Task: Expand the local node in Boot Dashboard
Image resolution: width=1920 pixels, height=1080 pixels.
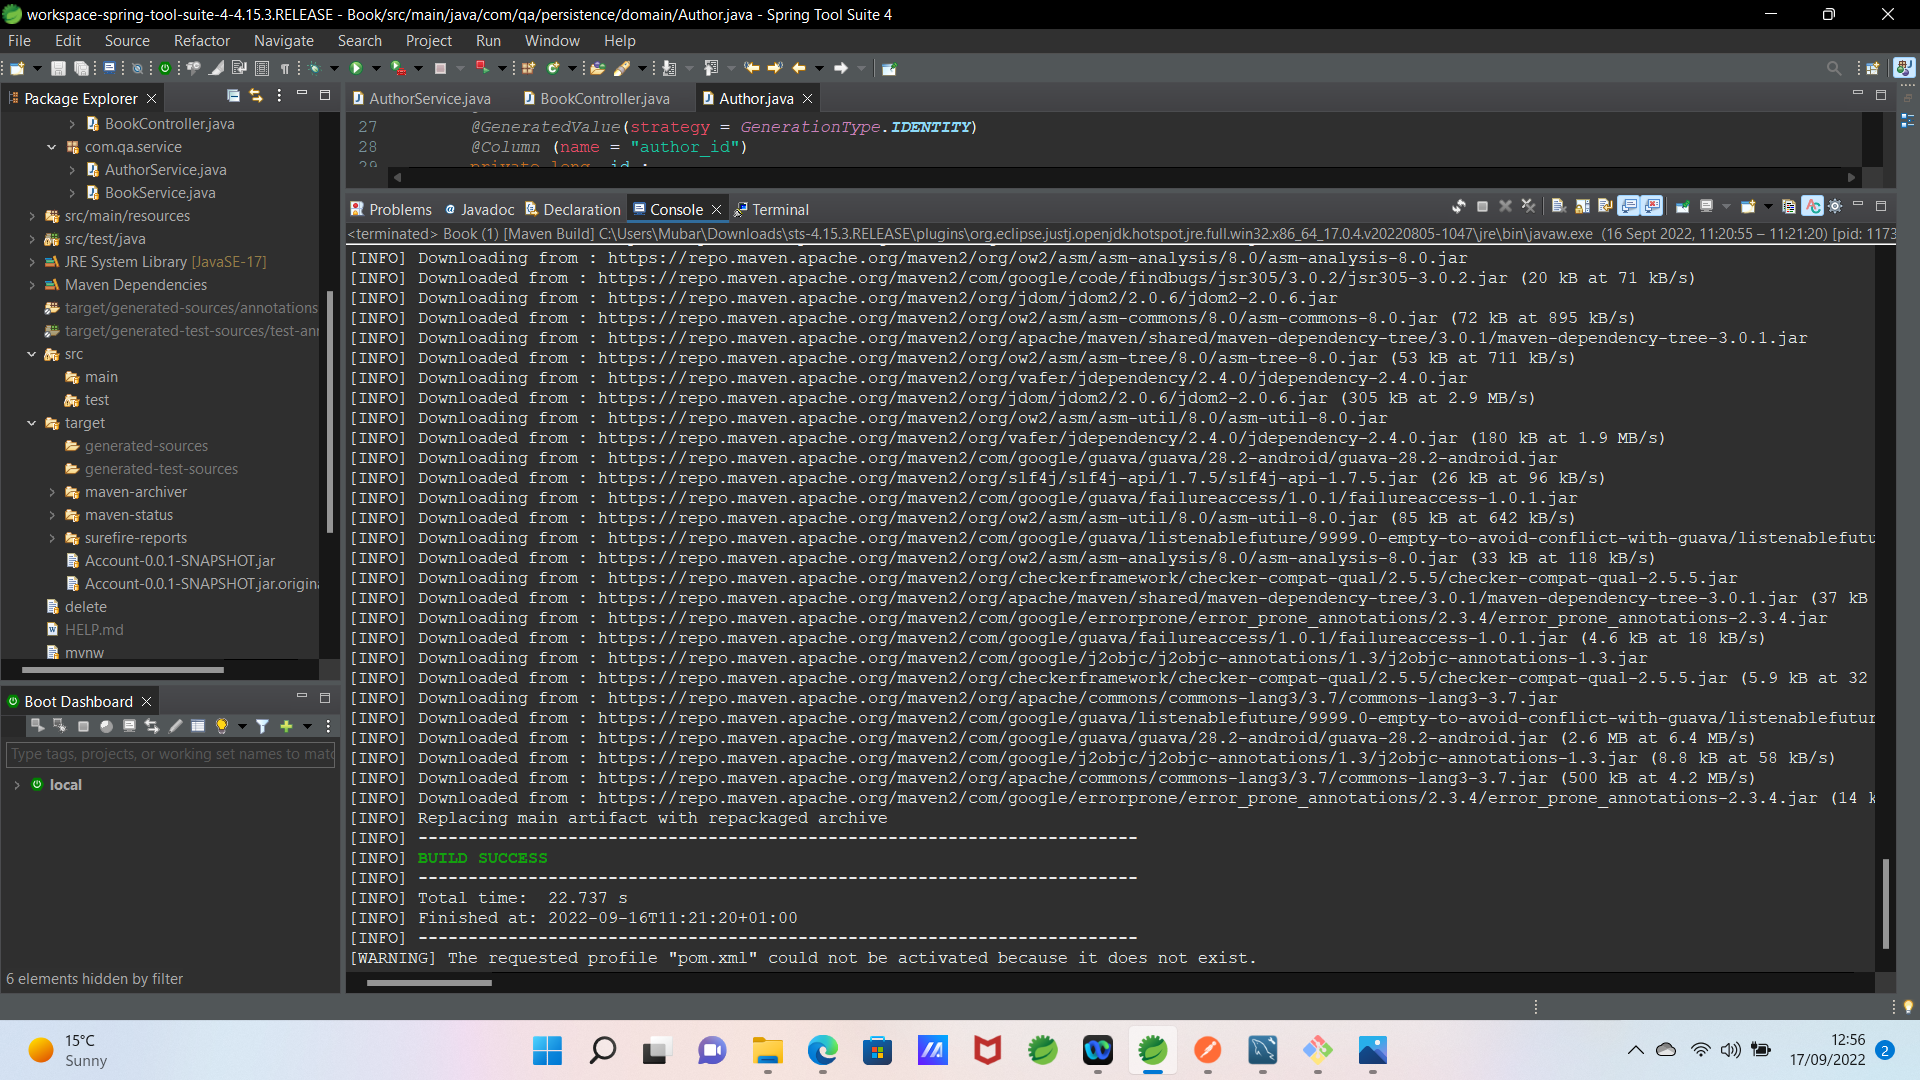Action: coord(17,785)
